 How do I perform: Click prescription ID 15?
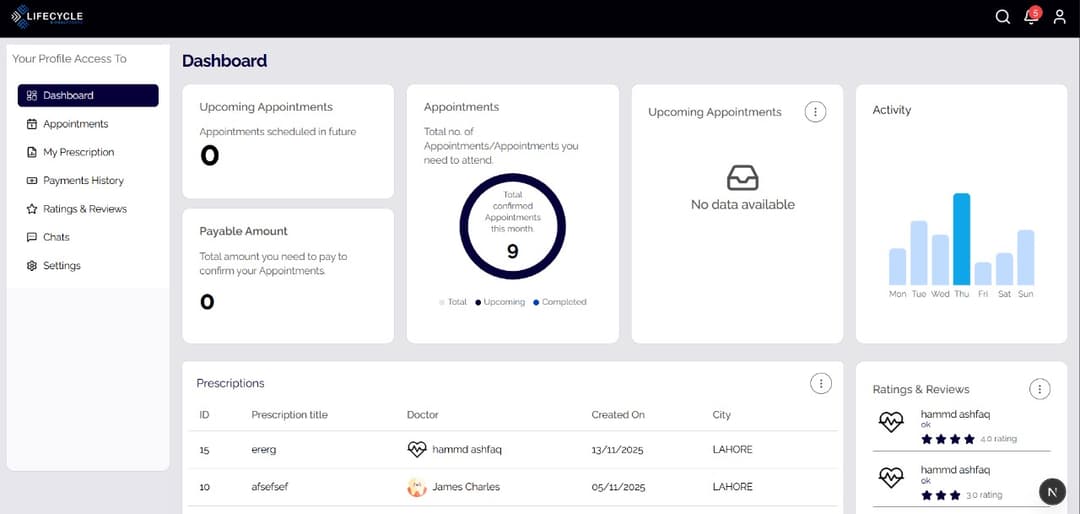205,450
